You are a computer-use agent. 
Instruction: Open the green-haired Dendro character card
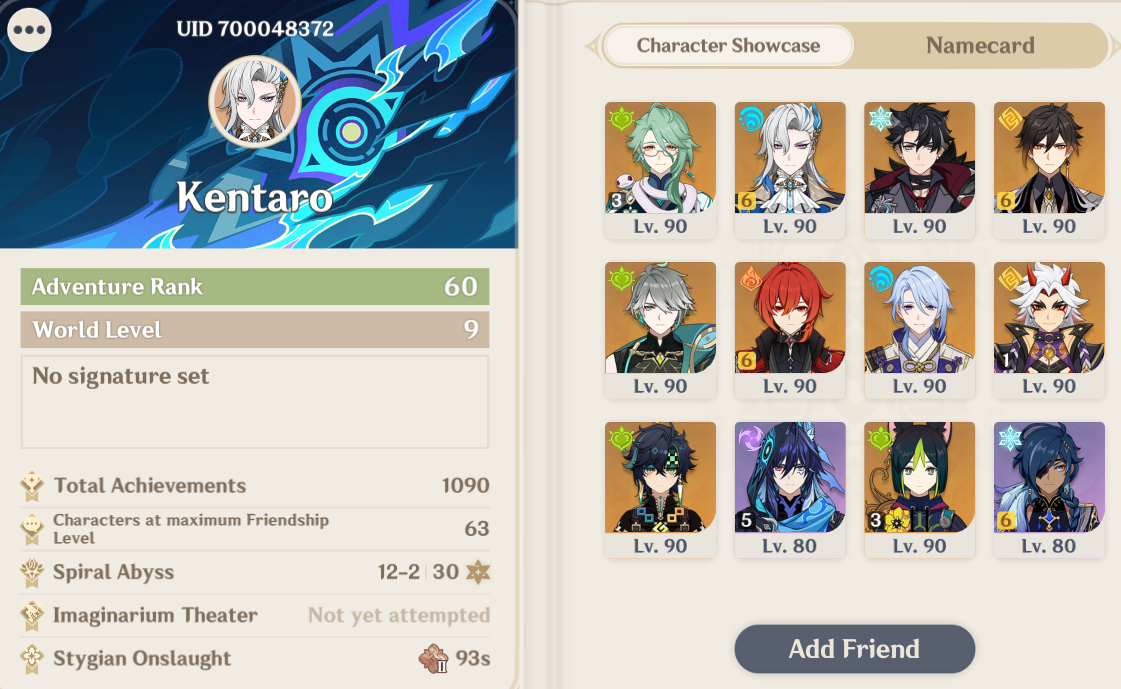(660, 170)
